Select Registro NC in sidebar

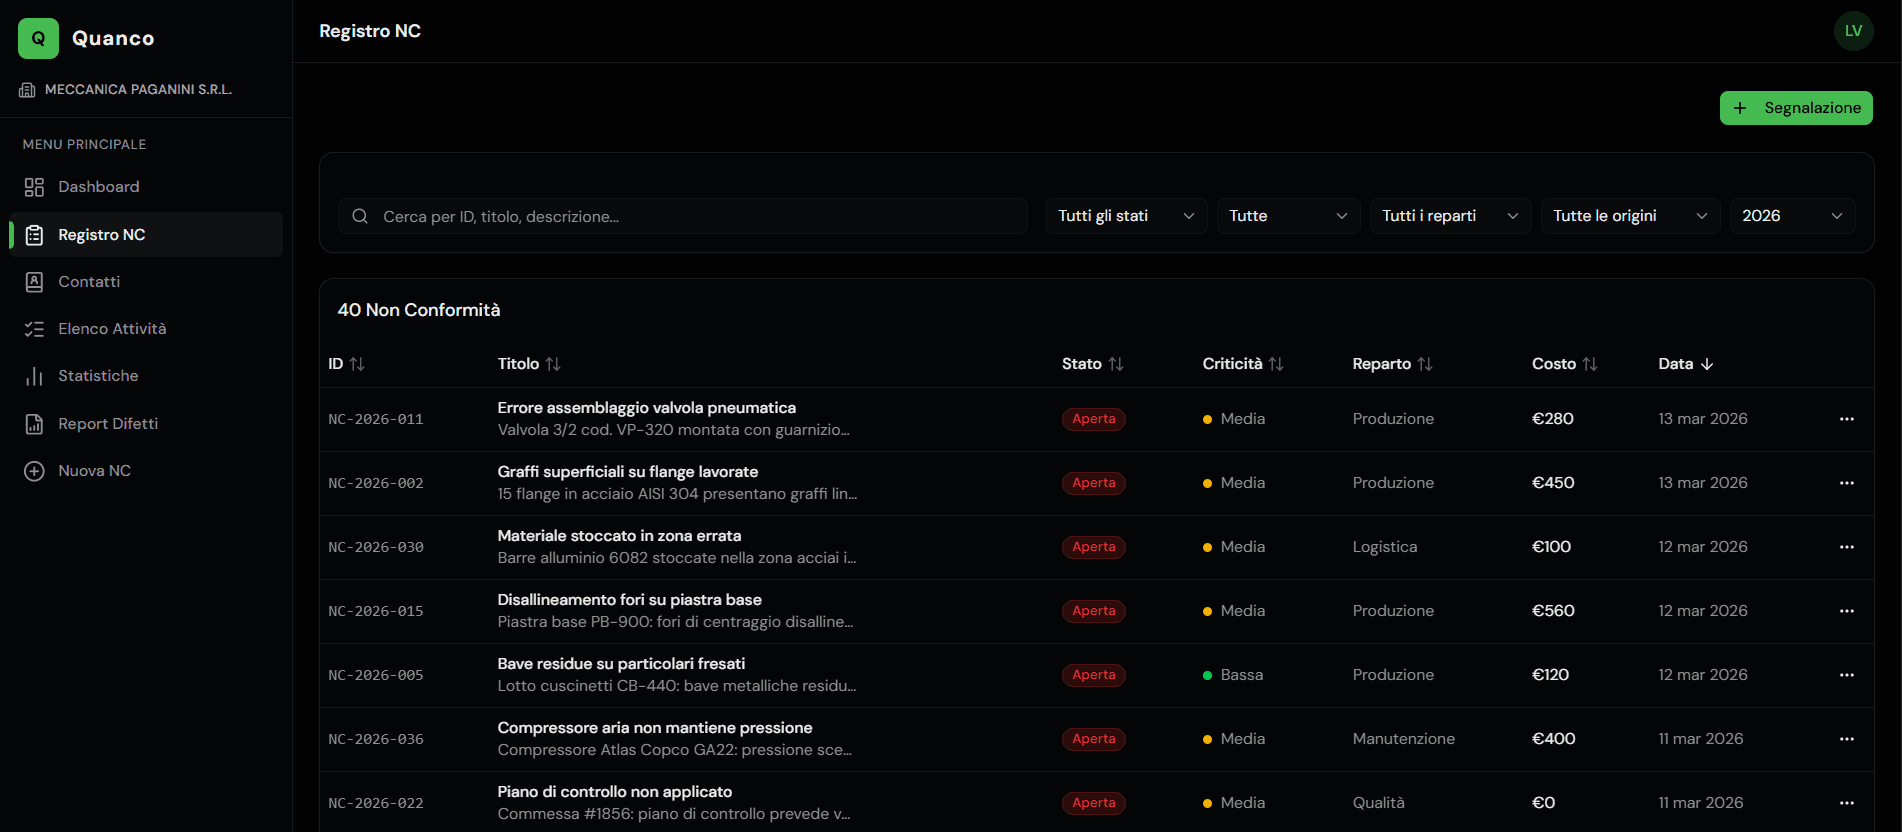coord(146,235)
